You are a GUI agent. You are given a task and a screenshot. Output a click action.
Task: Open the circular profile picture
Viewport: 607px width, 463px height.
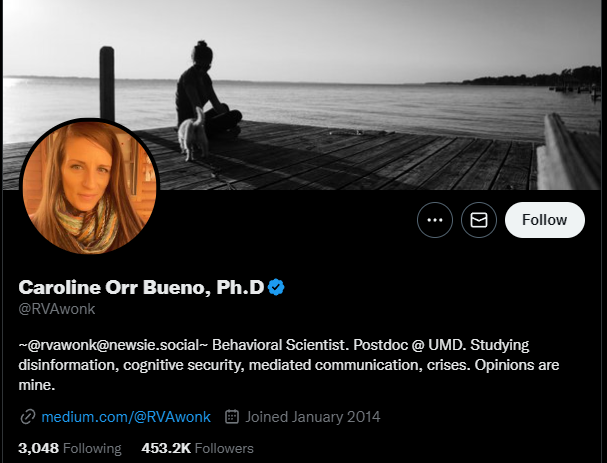[x=89, y=190]
